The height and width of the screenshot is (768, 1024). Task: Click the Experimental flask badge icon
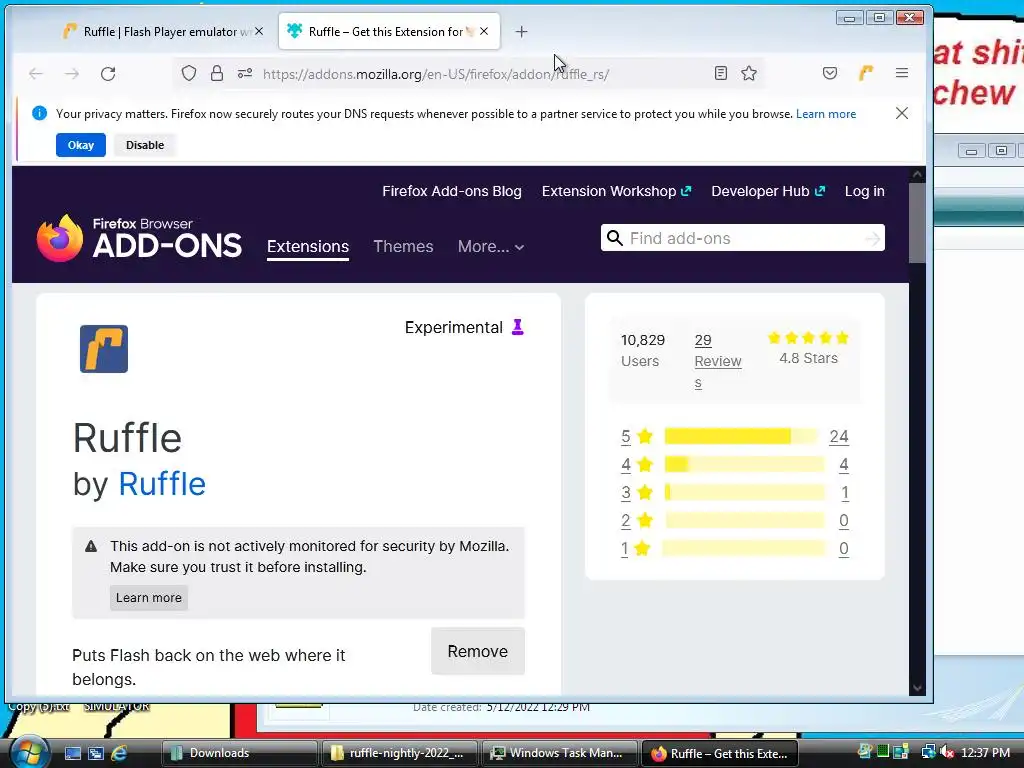click(518, 327)
